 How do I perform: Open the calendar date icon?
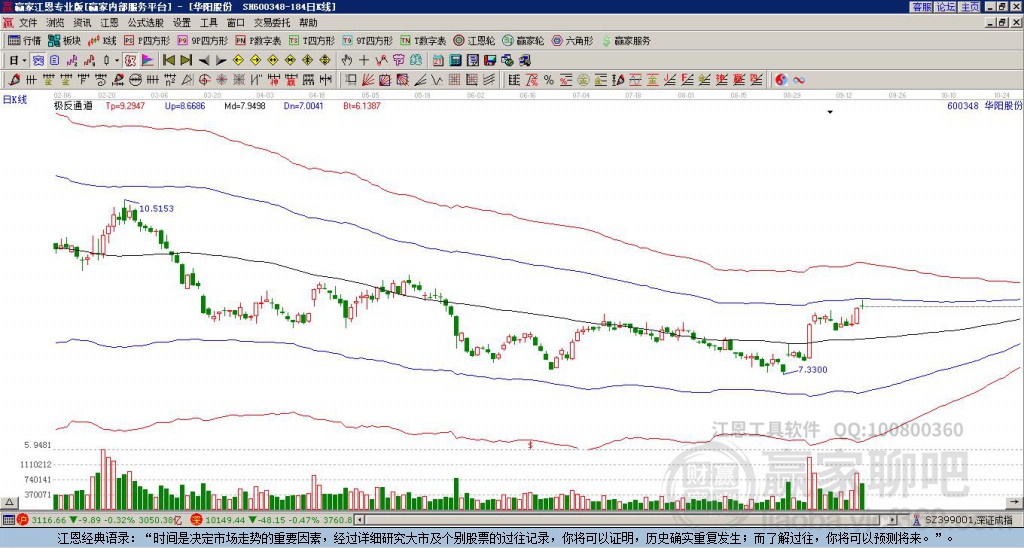(x=438, y=61)
